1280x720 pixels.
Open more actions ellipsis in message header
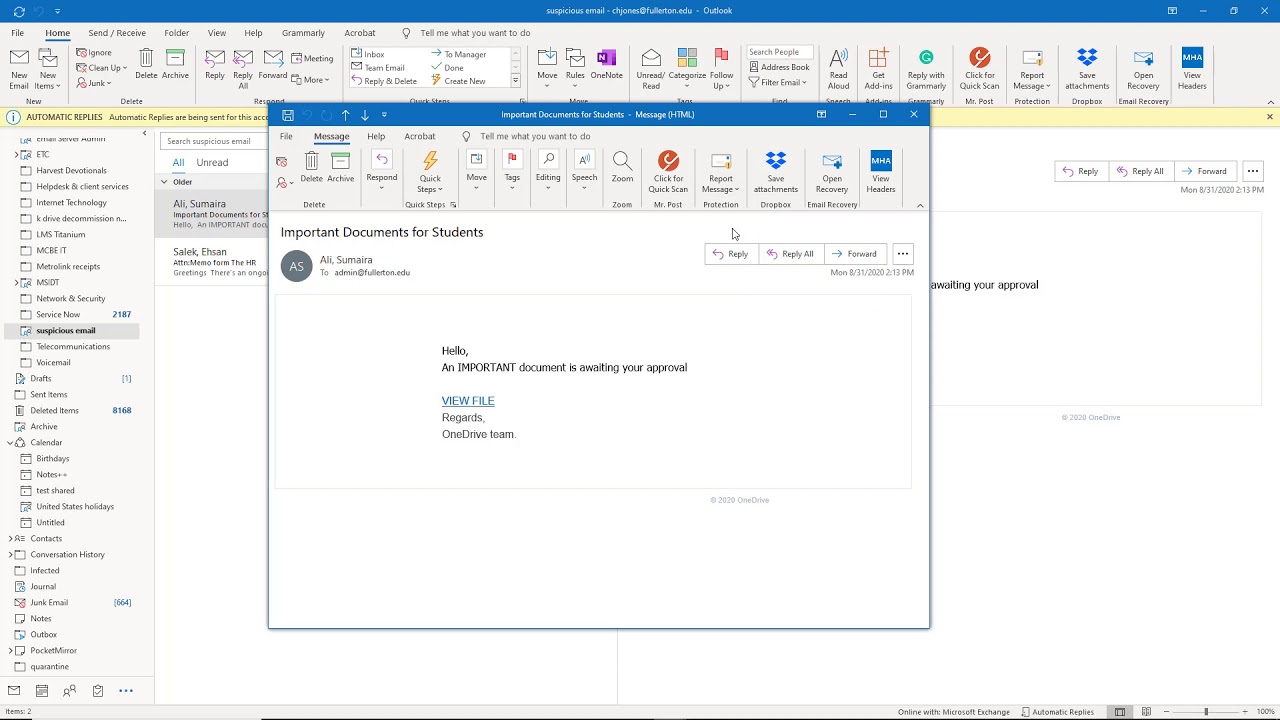coord(903,254)
